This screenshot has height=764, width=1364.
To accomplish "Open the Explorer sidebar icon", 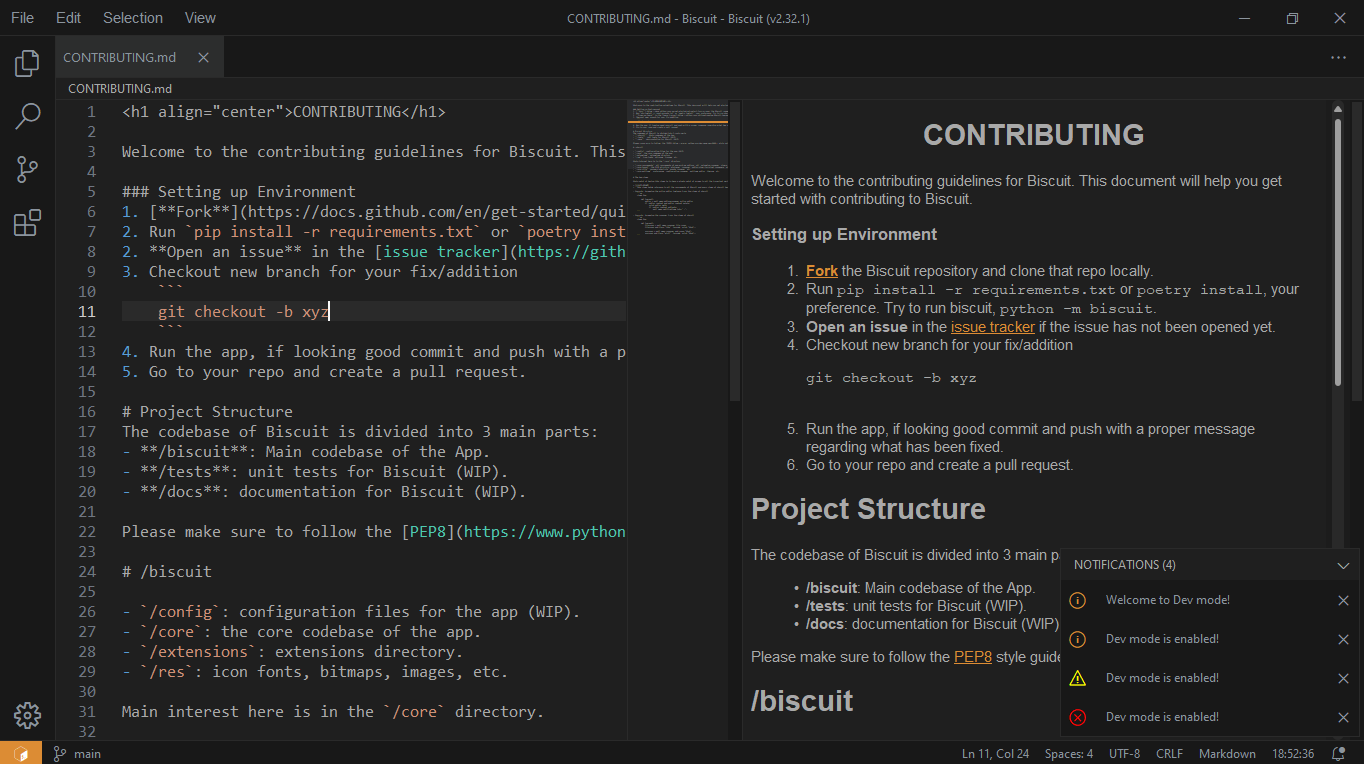I will click(26, 62).
